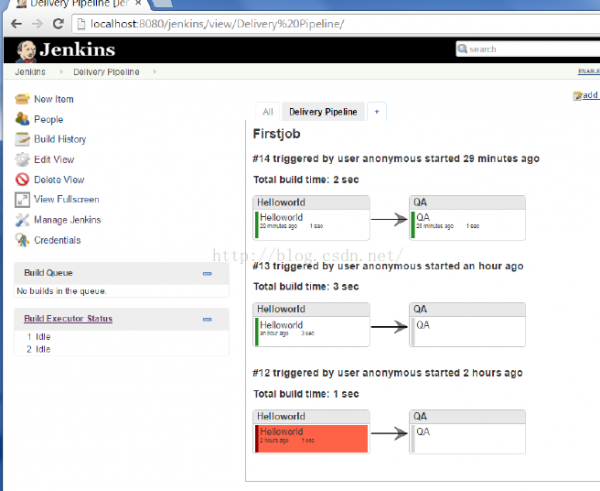Click the Jenkins breadcrumb link
The width and height of the screenshot is (600, 491).
pyautogui.click(x=30, y=72)
